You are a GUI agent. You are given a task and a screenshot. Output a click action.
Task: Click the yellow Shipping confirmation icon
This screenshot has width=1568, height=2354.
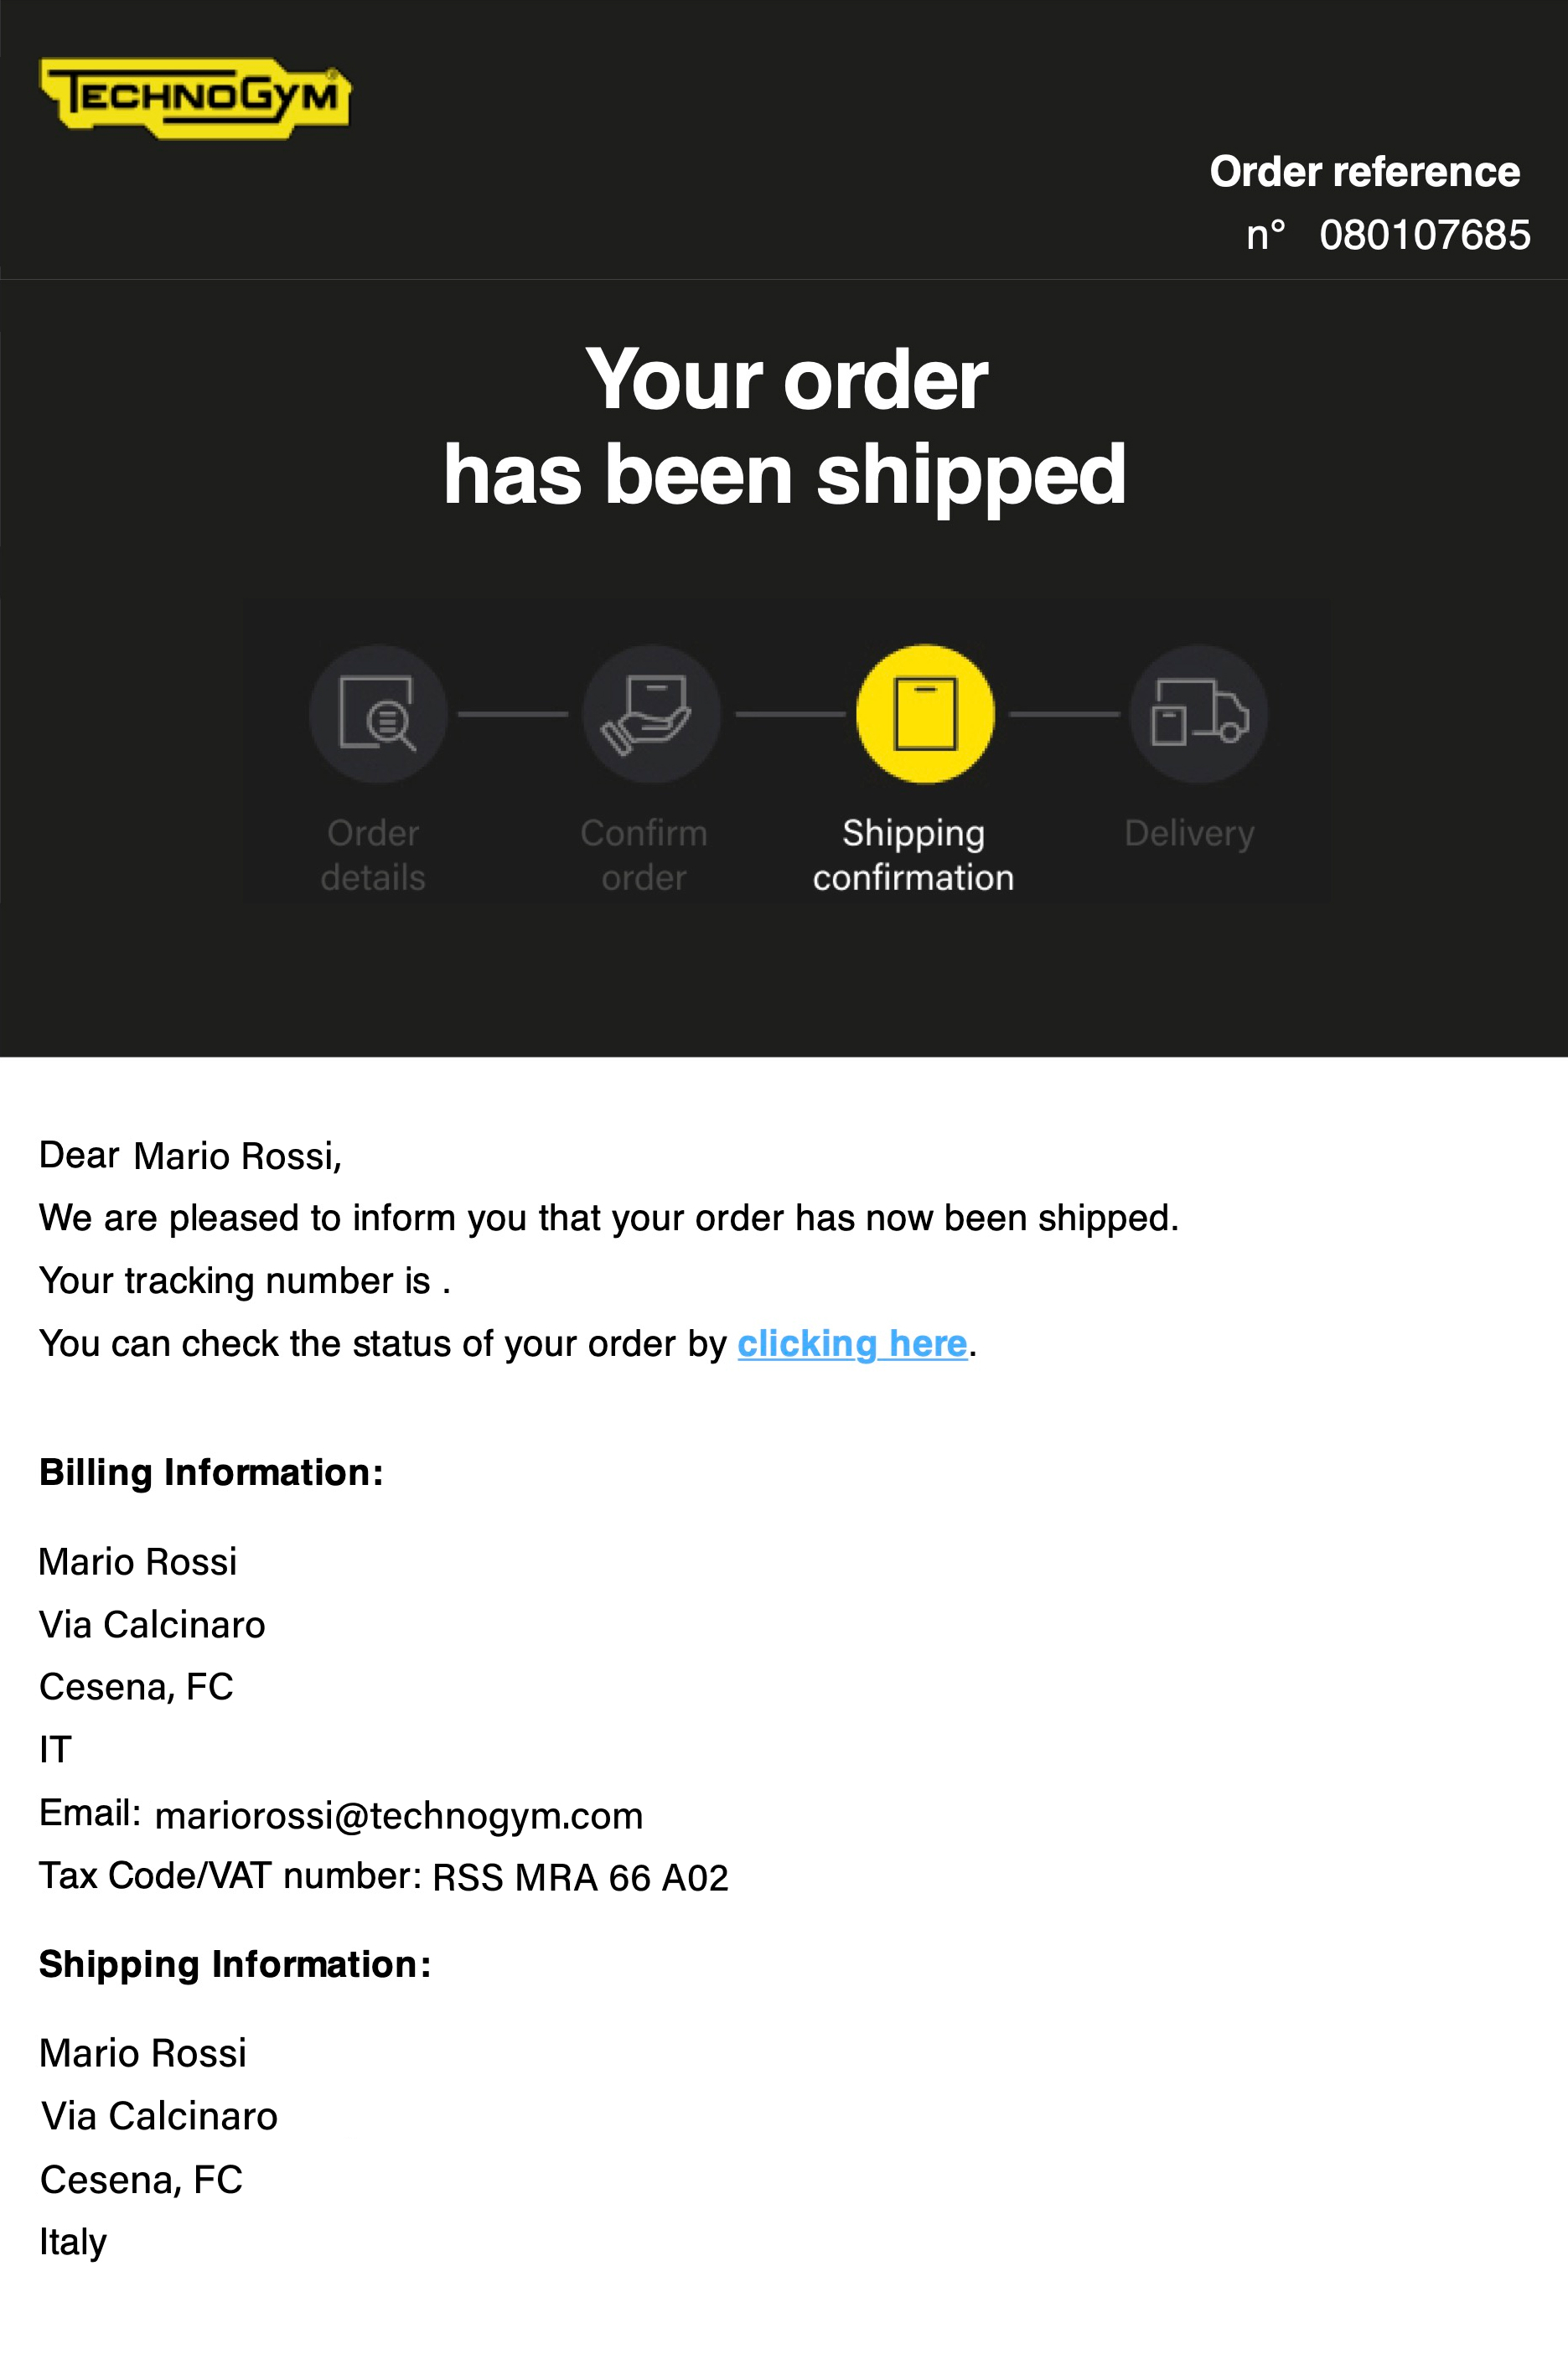(x=925, y=714)
